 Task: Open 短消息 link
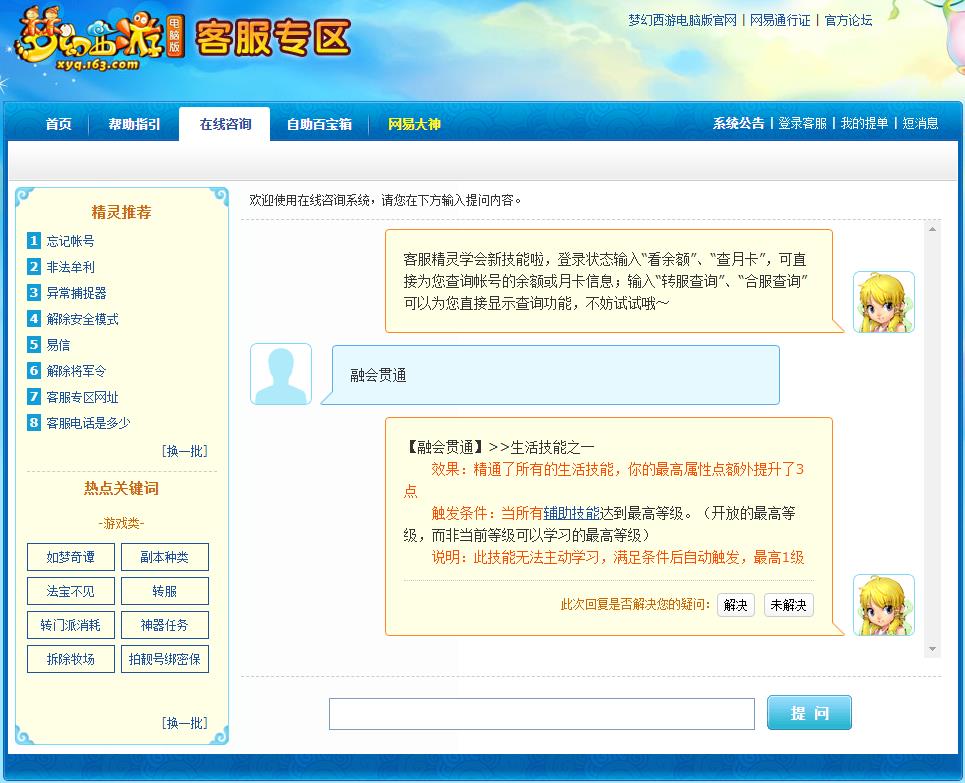coord(920,123)
